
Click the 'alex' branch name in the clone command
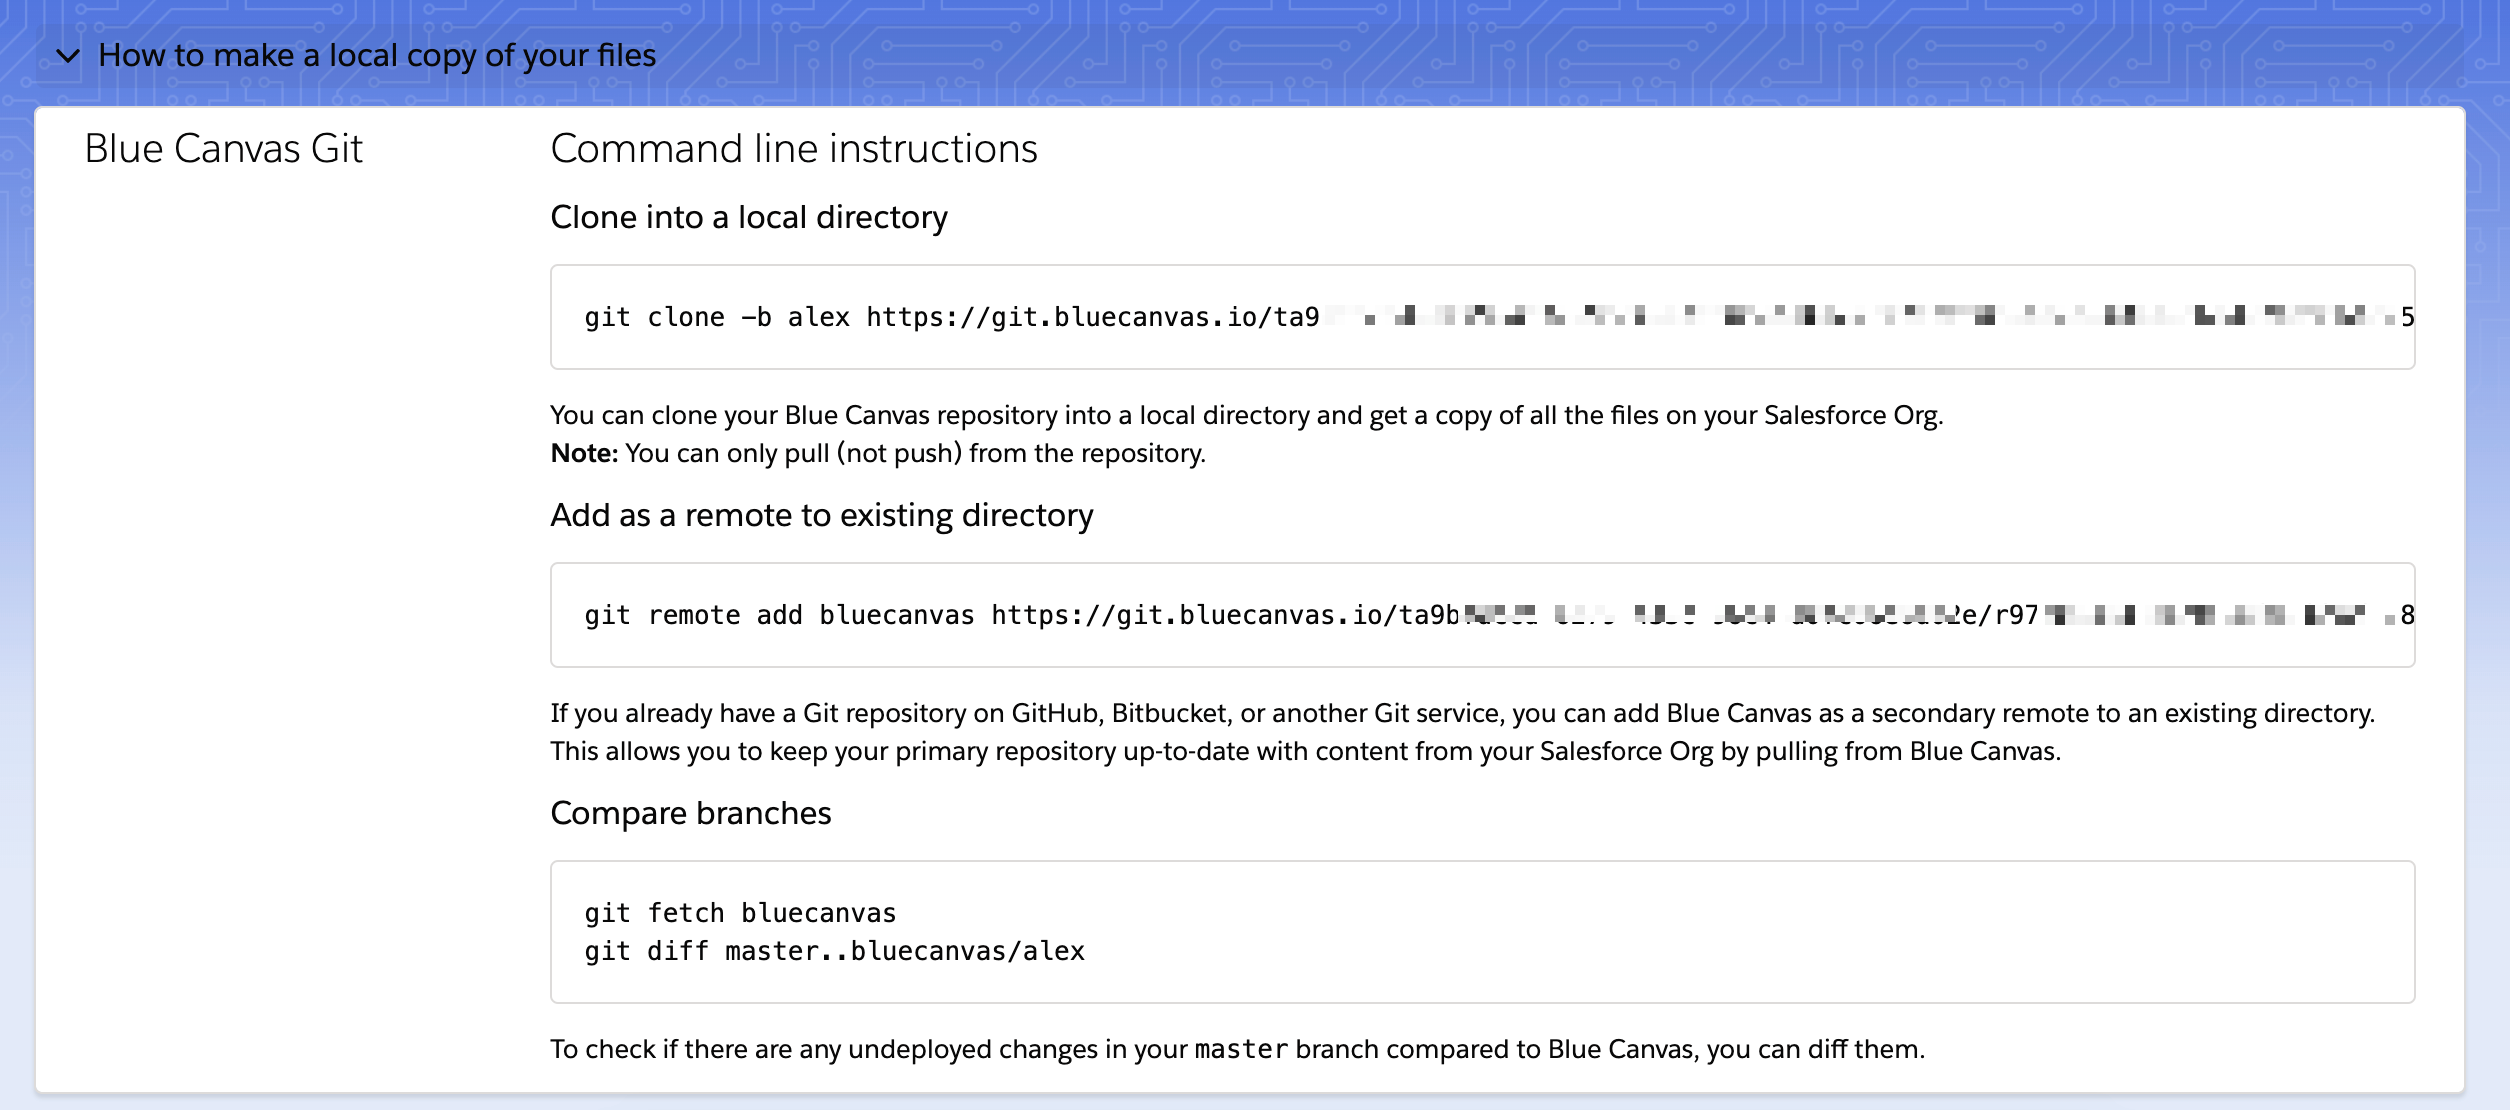click(x=818, y=317)
